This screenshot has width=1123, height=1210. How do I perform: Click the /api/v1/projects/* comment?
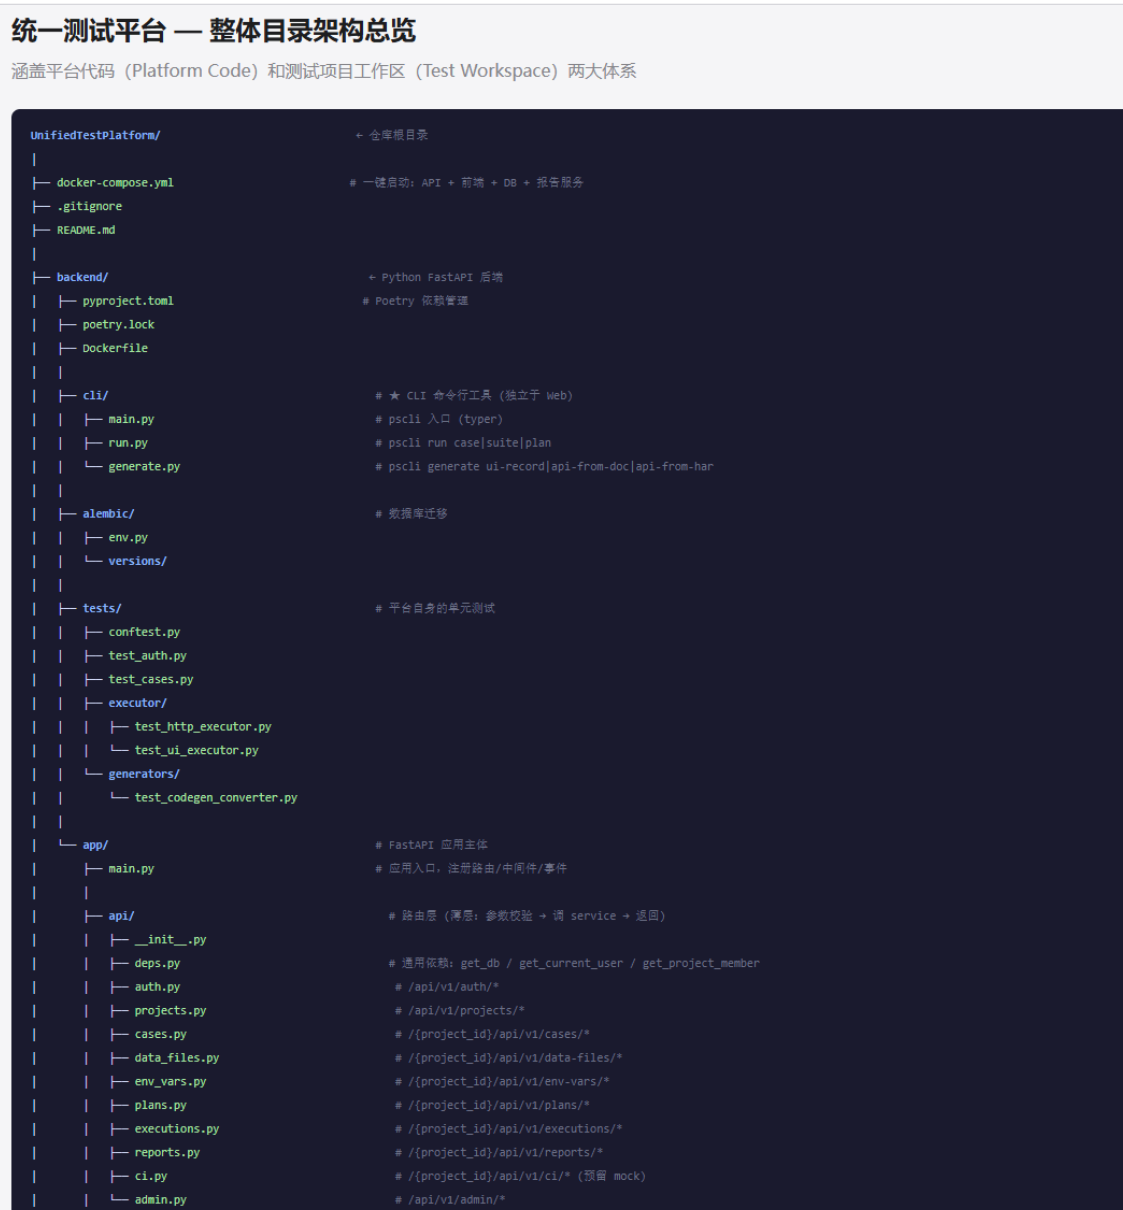pyautogui.click(x=460, y=1011)
